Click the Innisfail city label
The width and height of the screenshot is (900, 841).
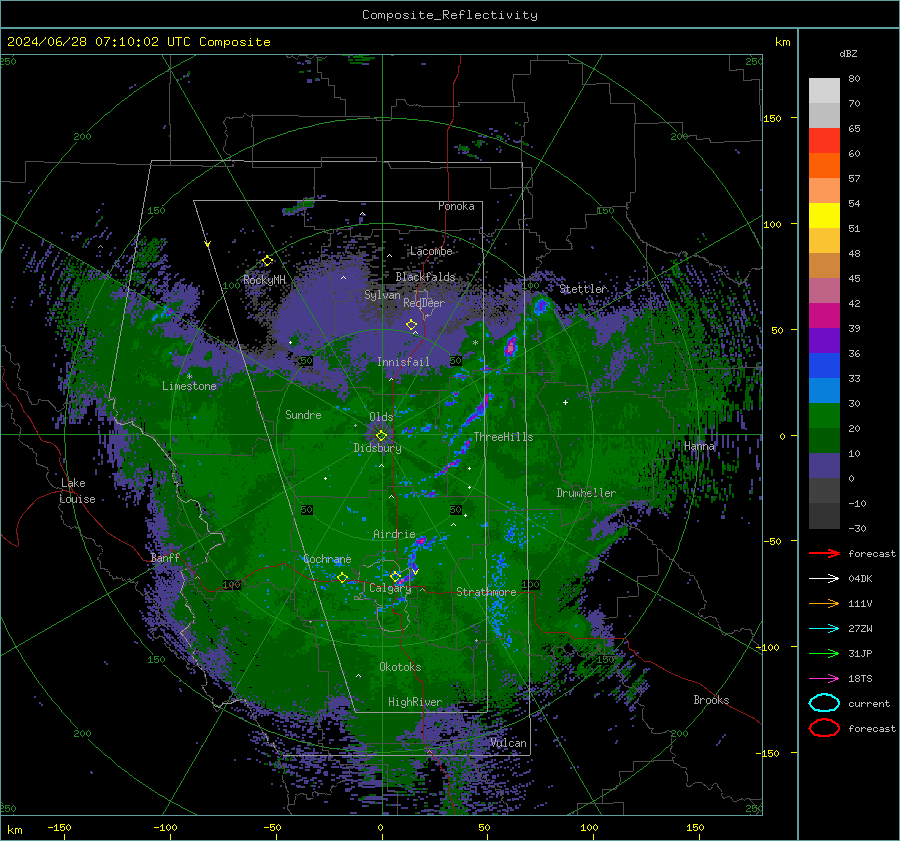[403, 362]
